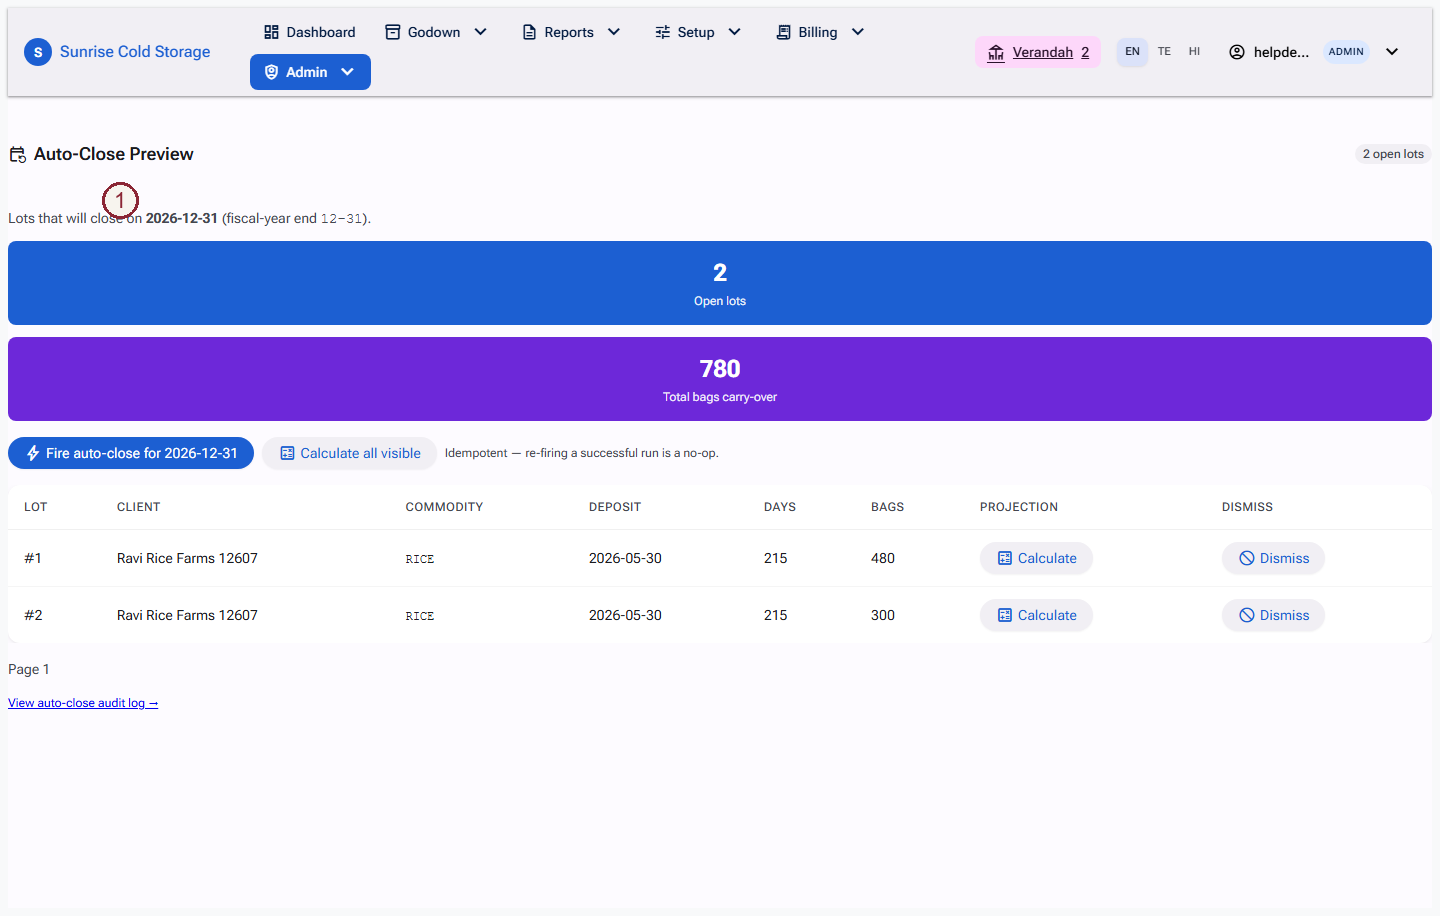Click calculator icon in lot #1 row

coord(1005,558)
